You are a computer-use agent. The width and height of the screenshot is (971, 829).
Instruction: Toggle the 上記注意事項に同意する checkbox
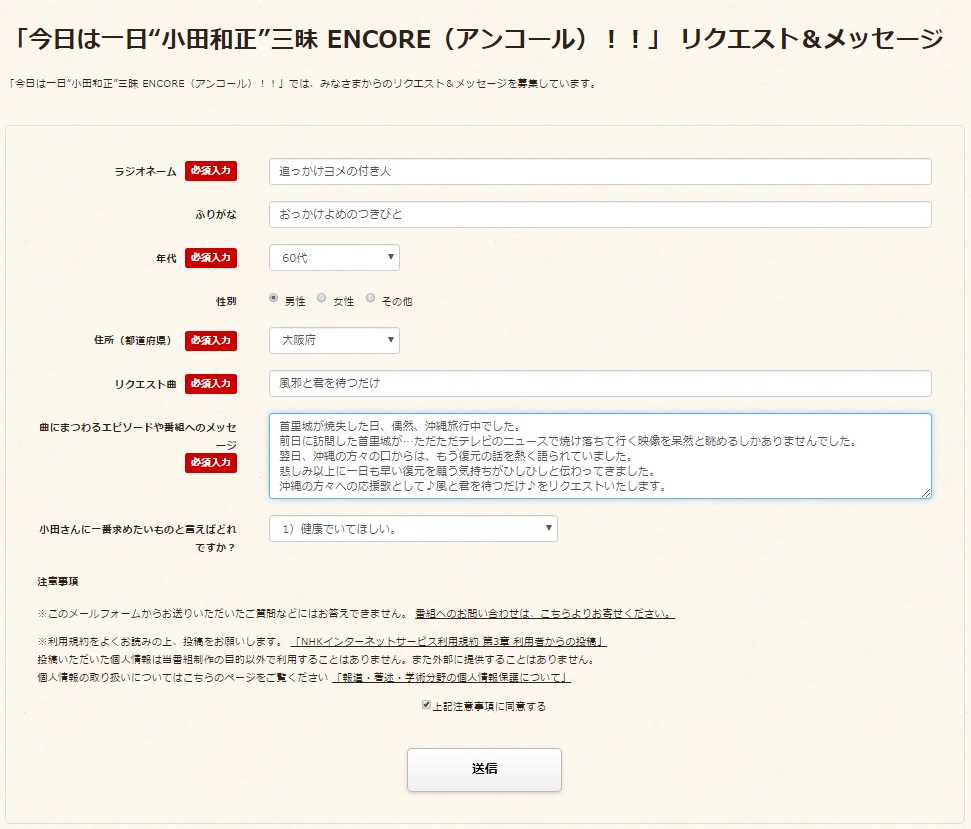426,705
